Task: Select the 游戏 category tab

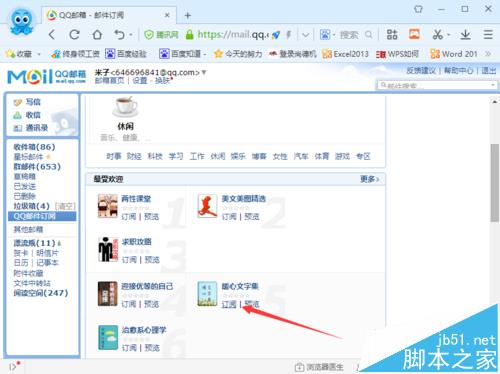Action: [x=342, y=156]
